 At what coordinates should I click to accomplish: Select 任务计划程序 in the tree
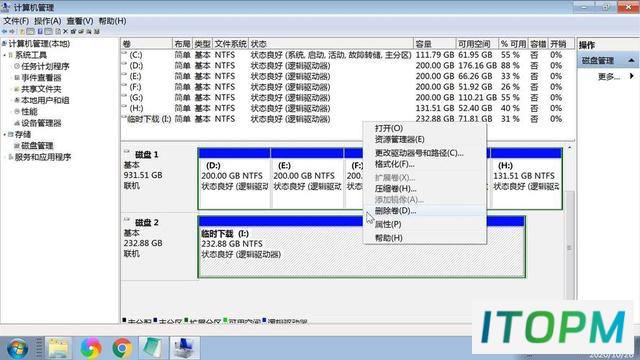tap(45, 67)
